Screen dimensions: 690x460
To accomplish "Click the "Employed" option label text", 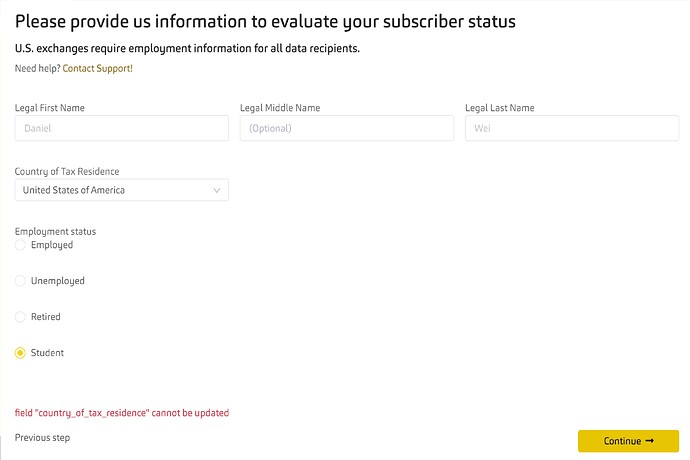I will click(52, 245).
